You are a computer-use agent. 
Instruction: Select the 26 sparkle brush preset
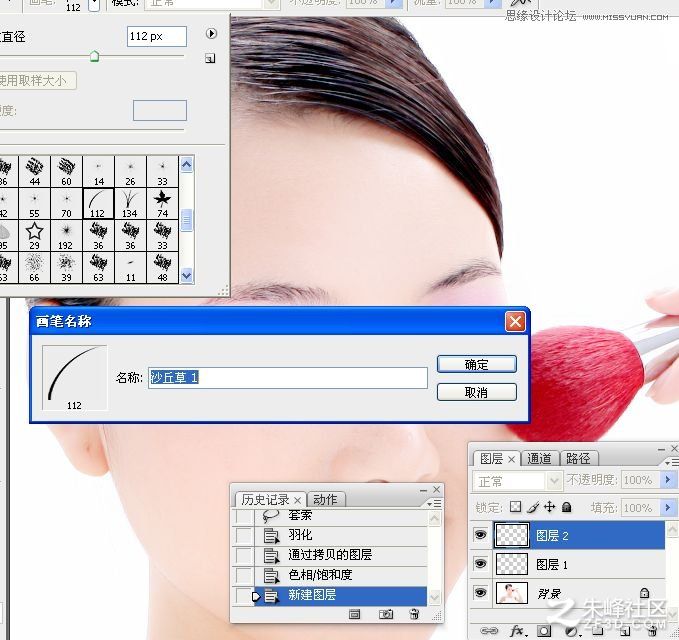click(x=130, y=171)
